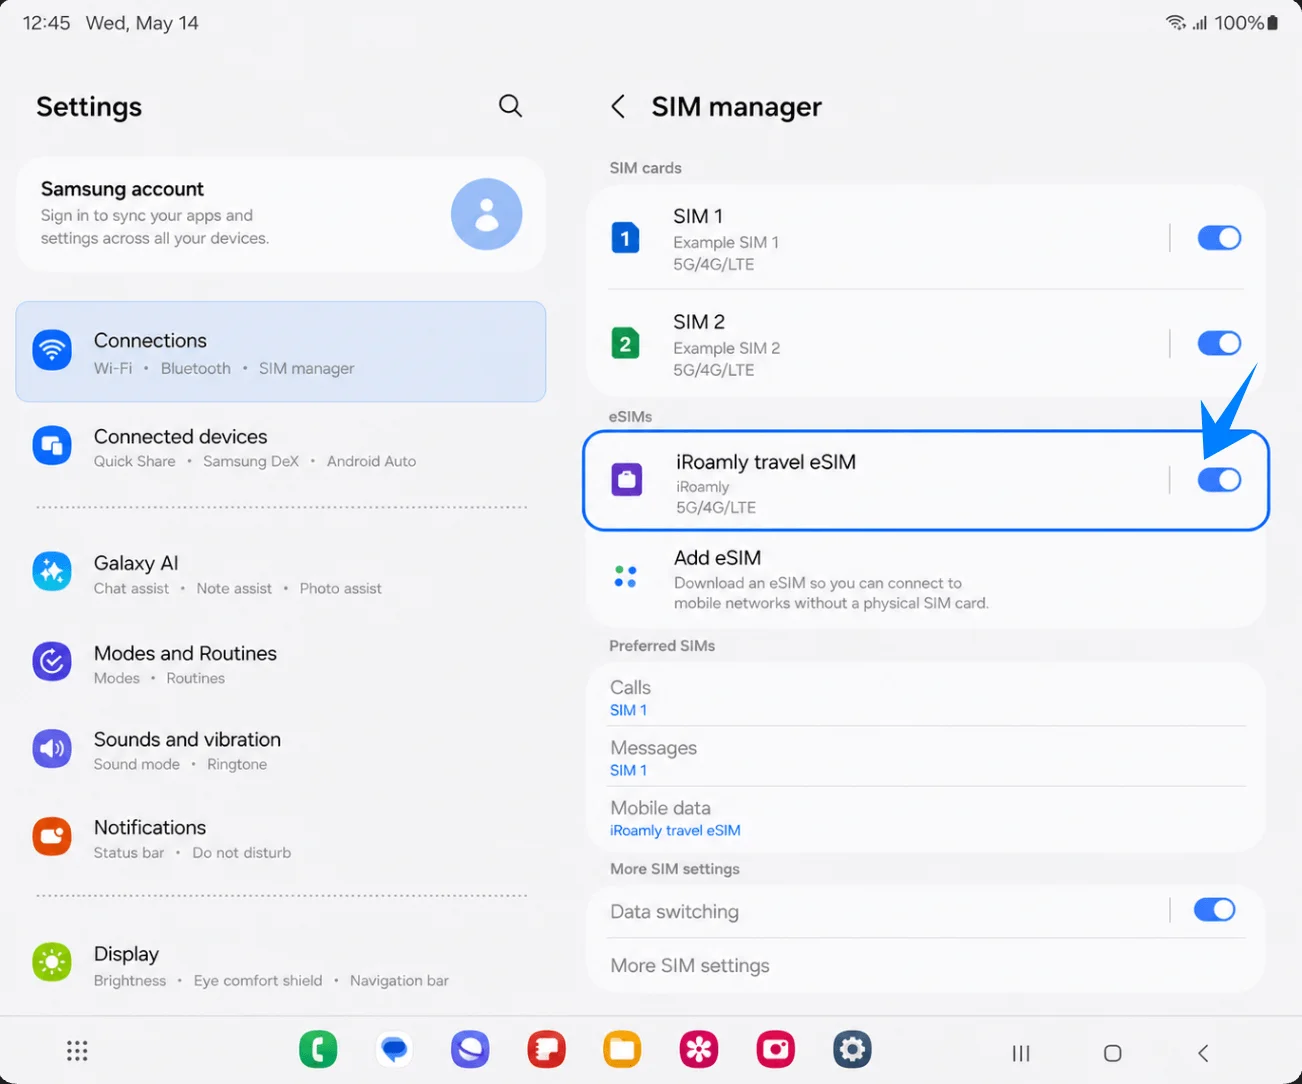Open Add eSIM option
Image resolution: width=1302 pixels, height=1084 pixels.
point(926,579)
